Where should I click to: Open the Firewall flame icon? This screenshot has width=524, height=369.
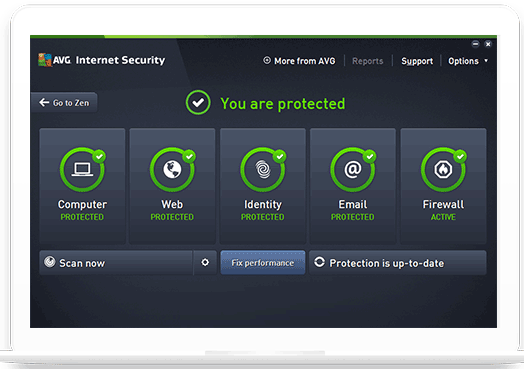(x=443, y=169)
